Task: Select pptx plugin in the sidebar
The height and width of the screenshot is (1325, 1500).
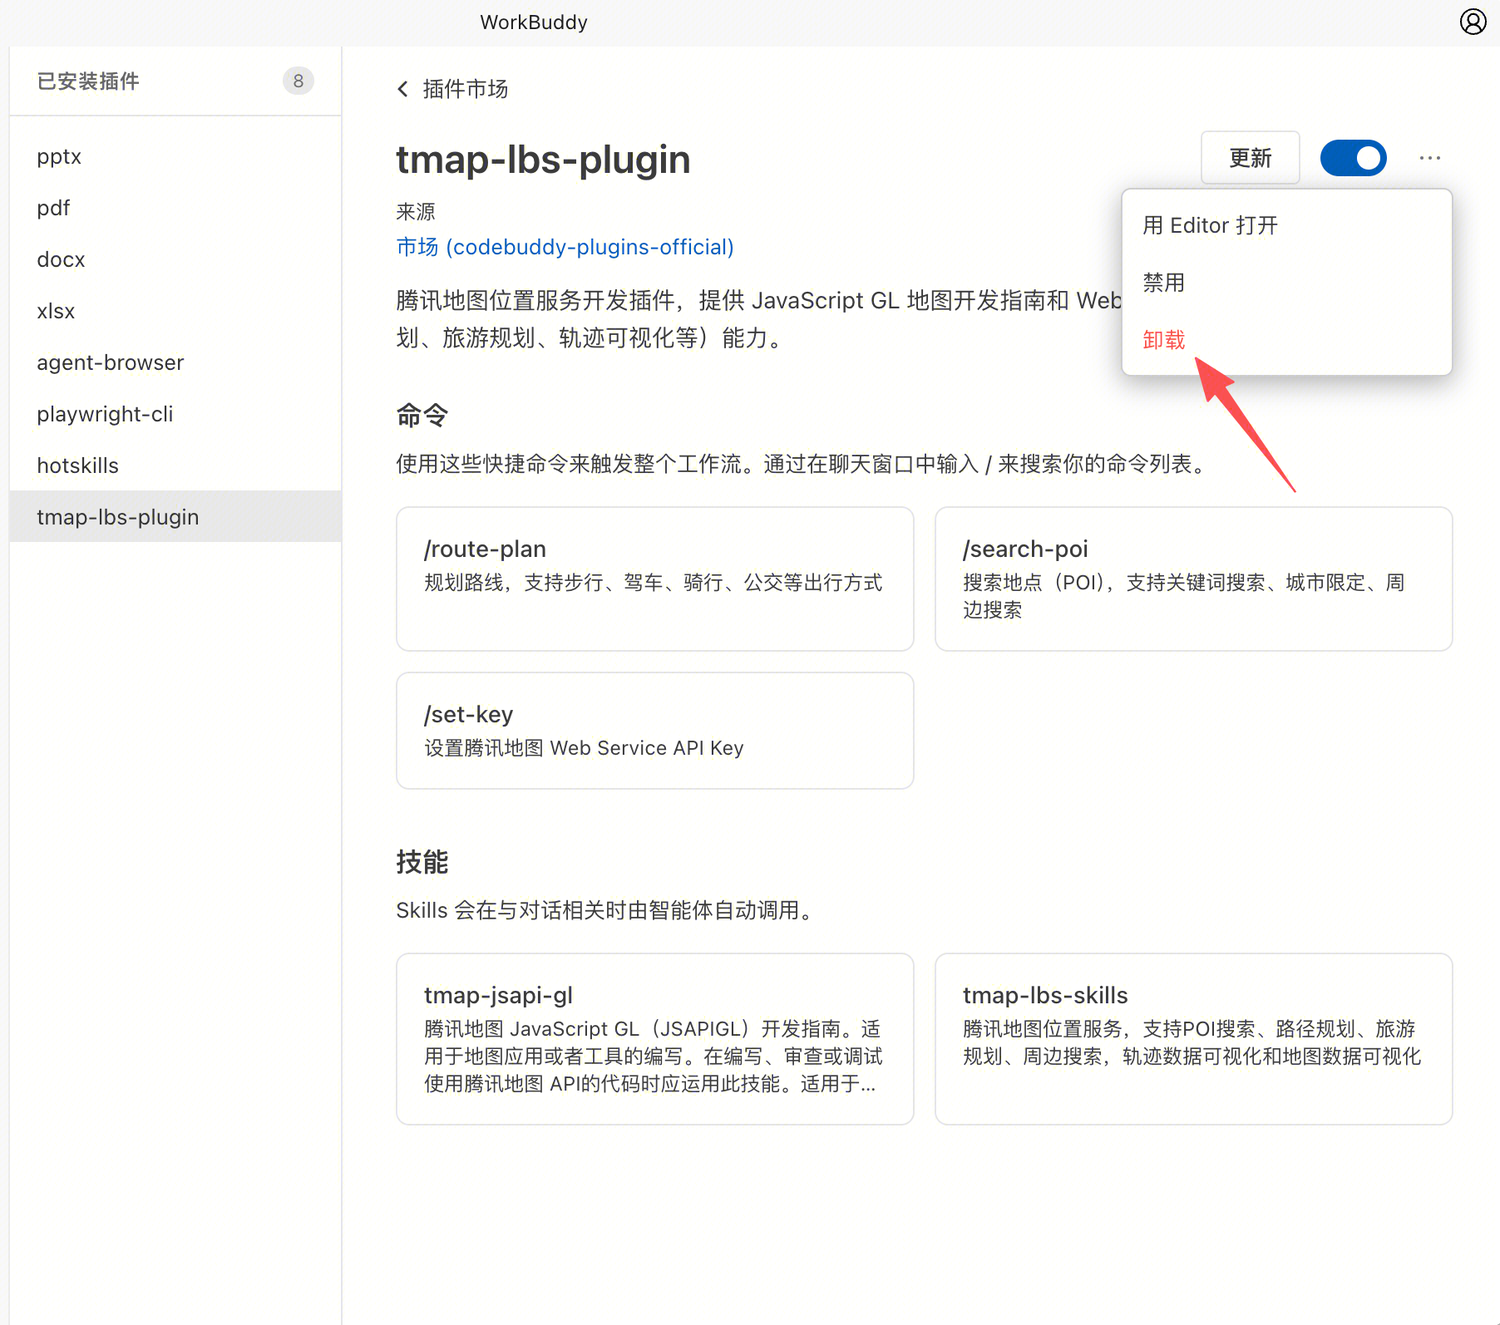Action: click(59, 157)
